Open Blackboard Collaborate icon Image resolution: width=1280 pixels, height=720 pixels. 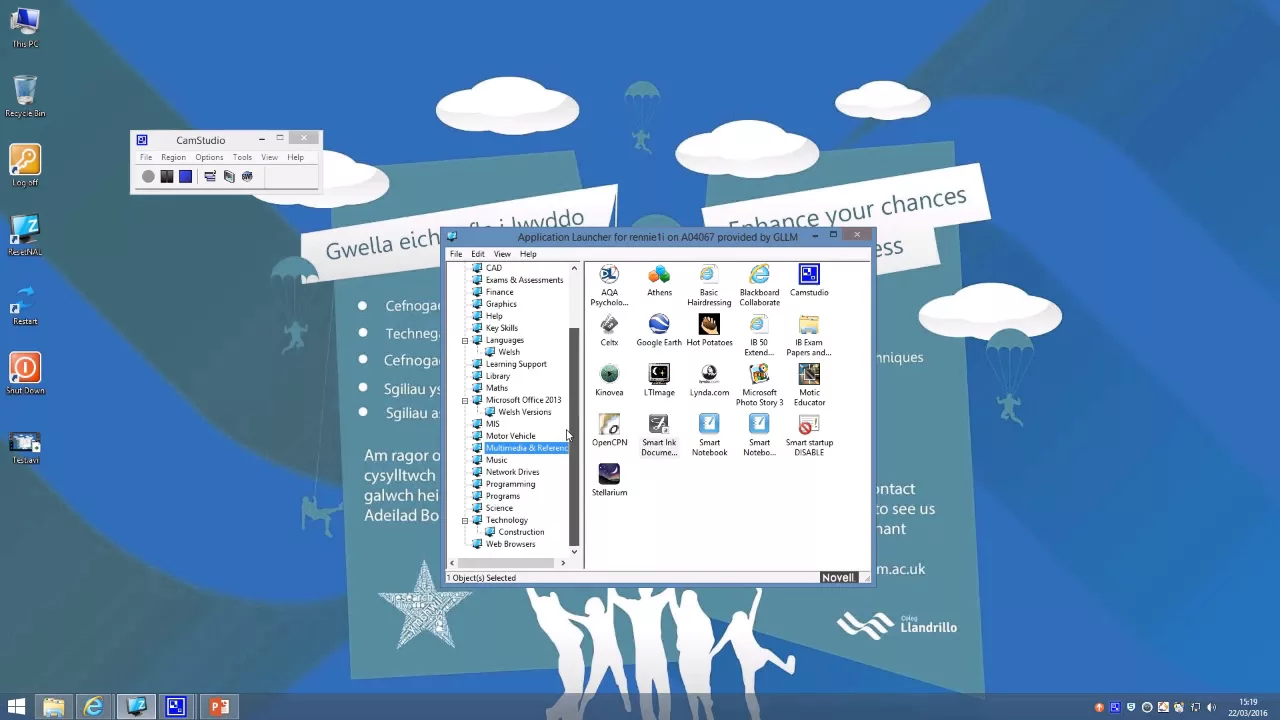coord(759,285)
